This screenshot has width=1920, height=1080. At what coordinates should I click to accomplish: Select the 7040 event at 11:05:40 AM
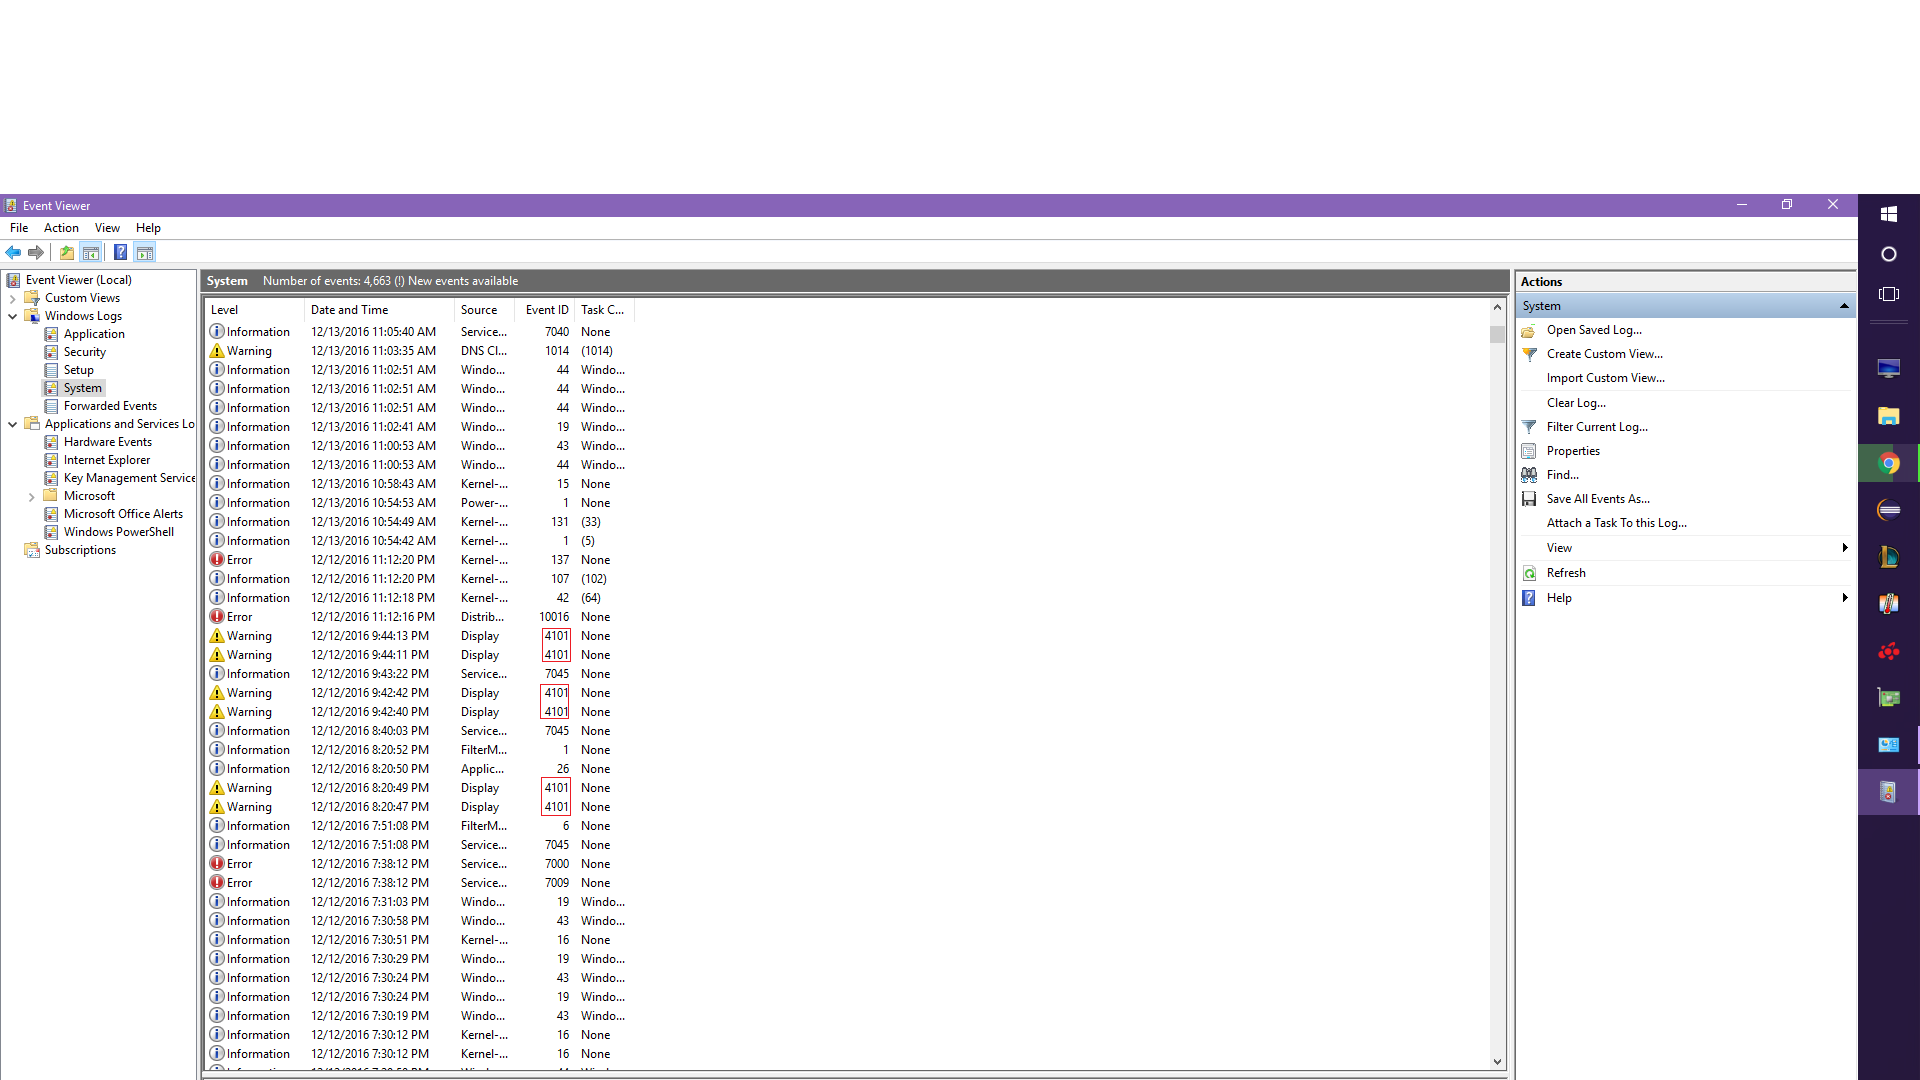pos(420,332)
